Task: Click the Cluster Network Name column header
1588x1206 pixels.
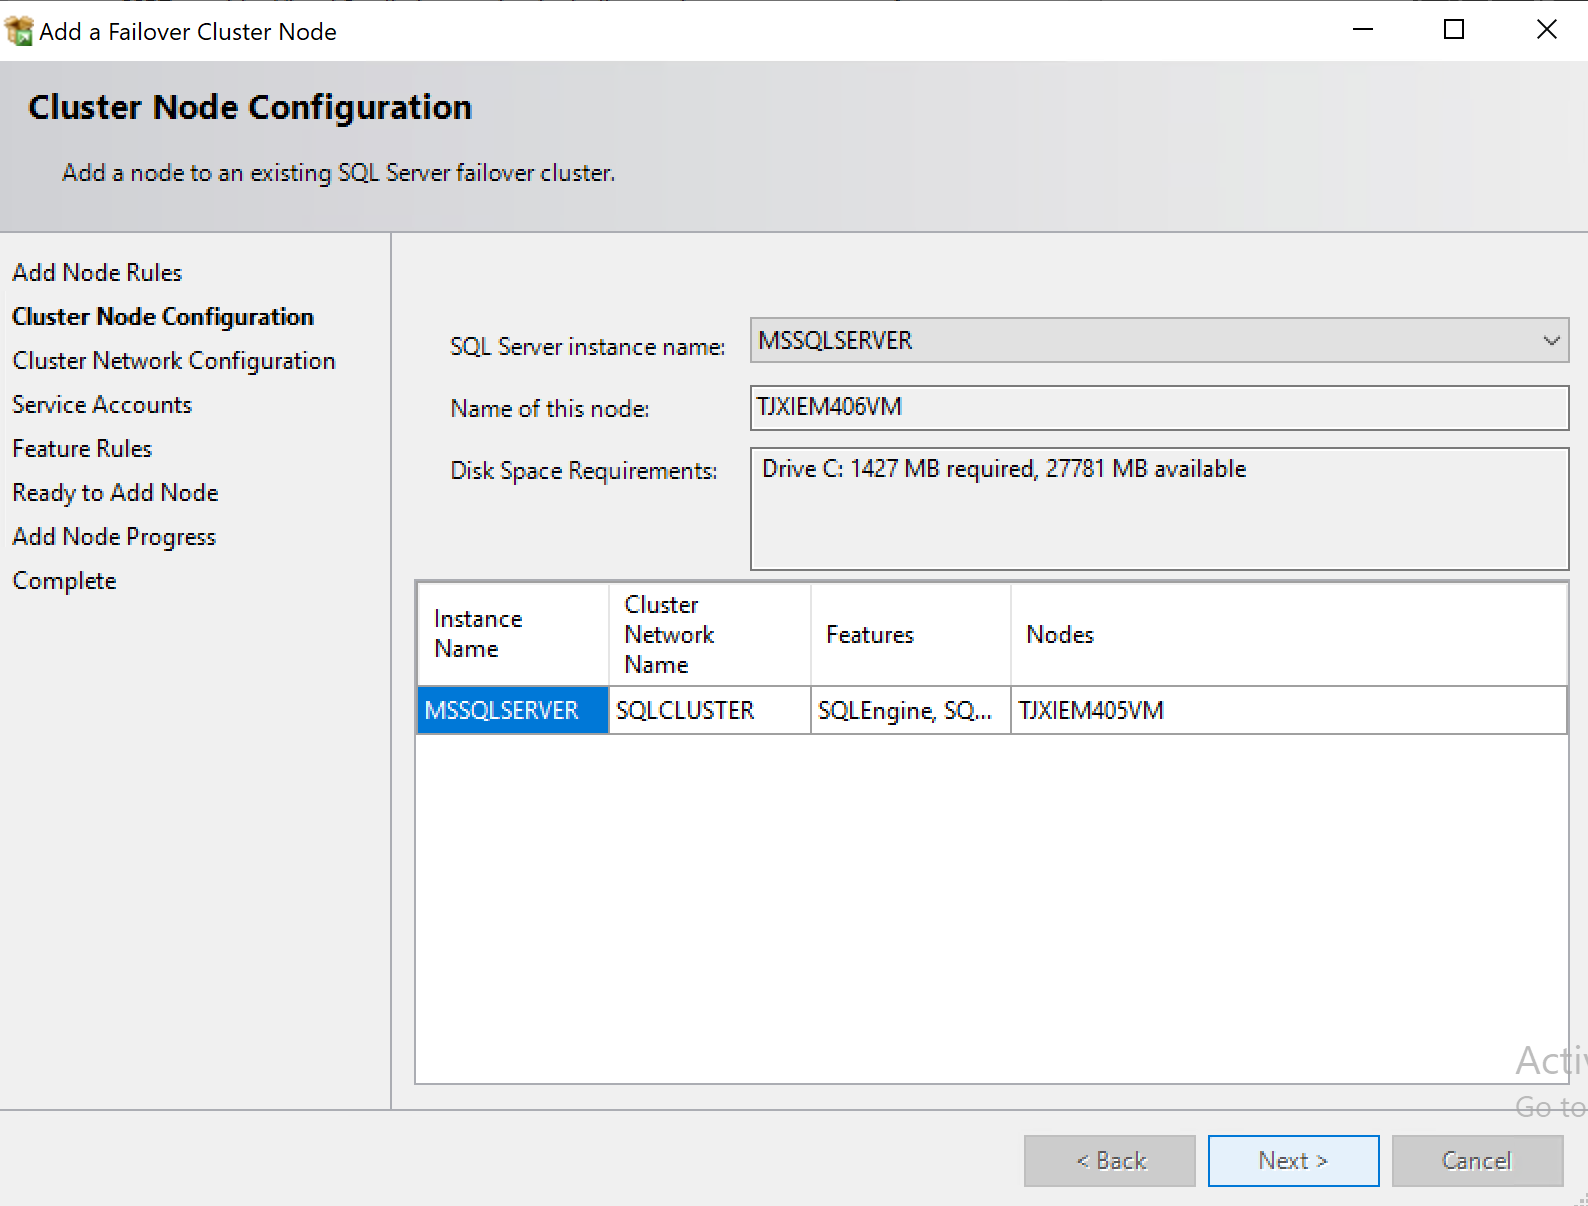Action: point(709,635)
